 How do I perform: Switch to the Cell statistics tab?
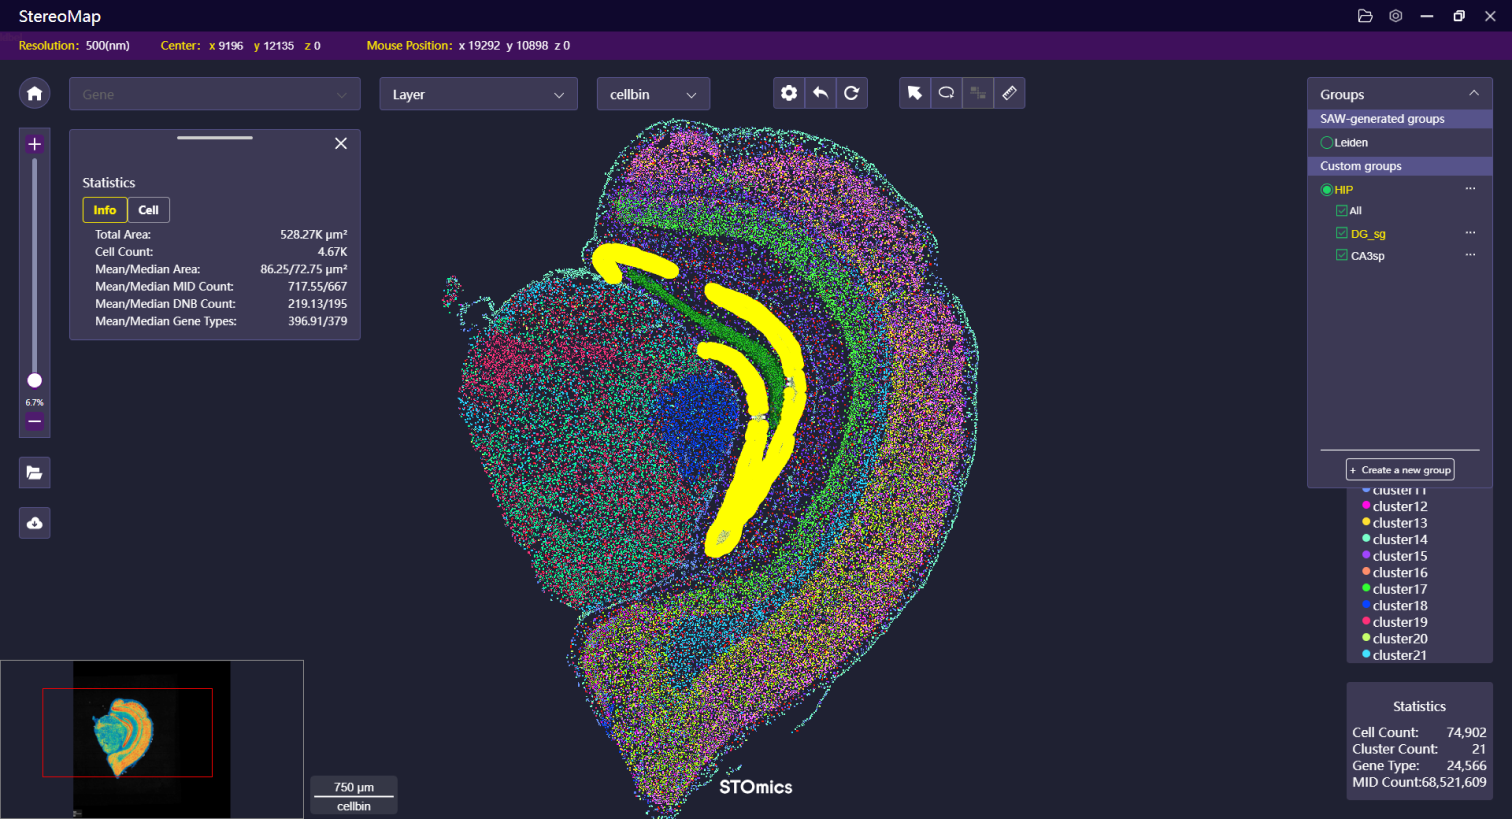pos(148,210)
